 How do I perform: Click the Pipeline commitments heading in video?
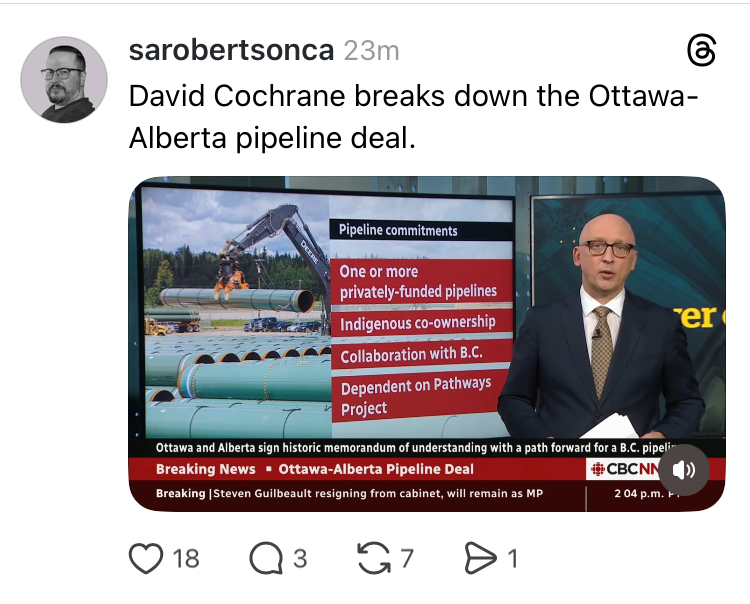click(x=398, y=231)
